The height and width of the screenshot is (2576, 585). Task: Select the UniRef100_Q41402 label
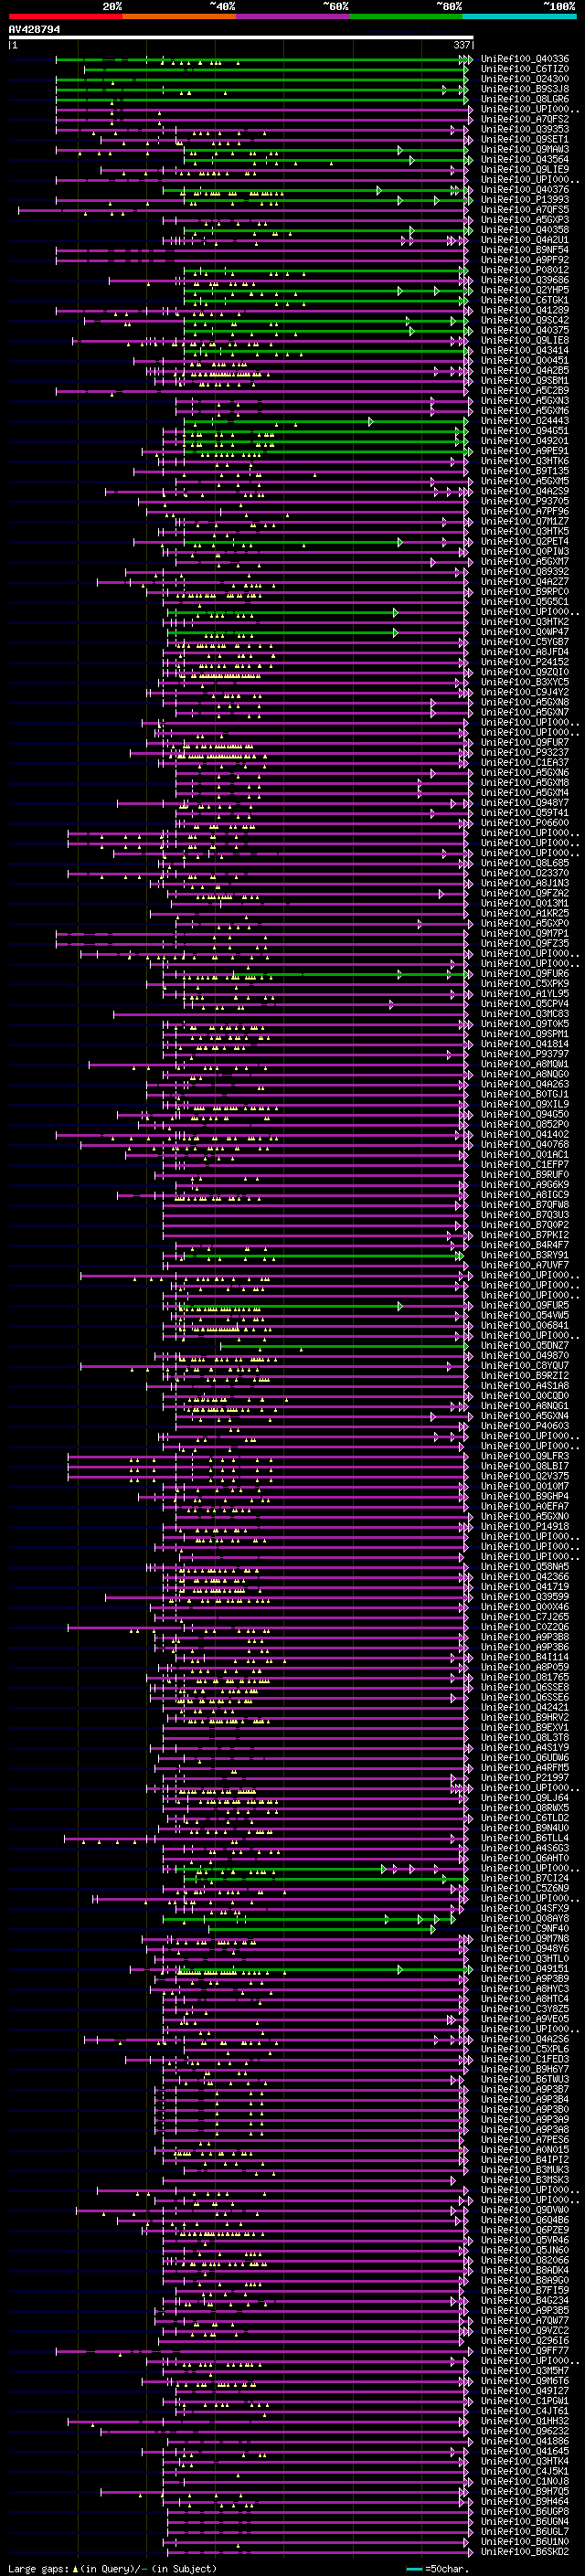[x=525, y=1135]
